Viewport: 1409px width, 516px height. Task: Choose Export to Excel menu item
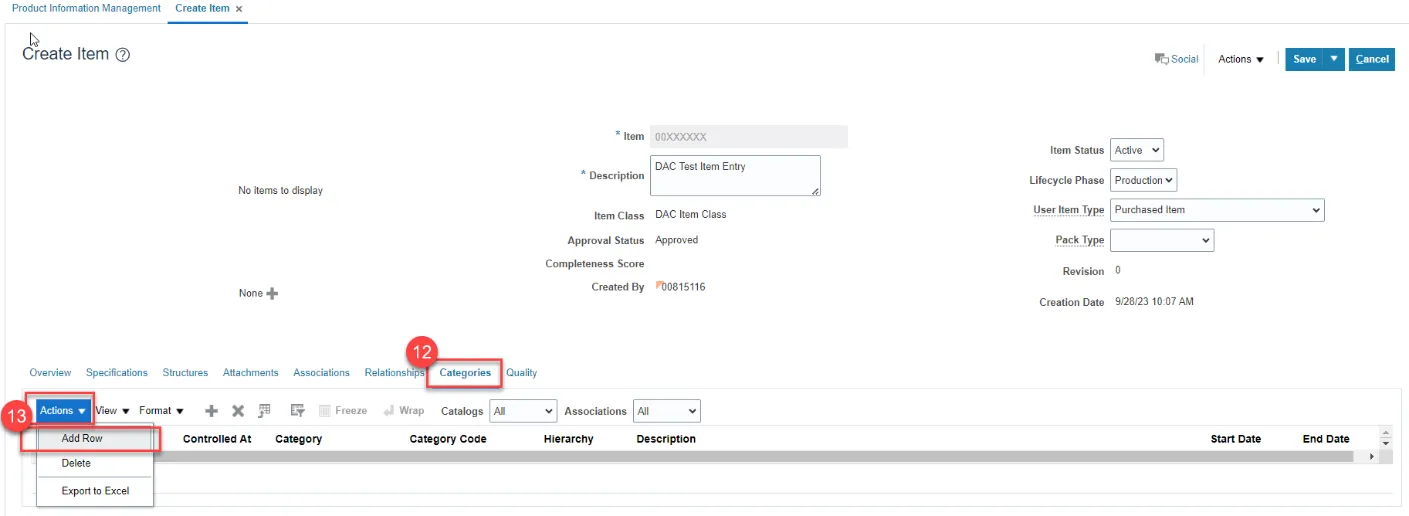[95, 491]
